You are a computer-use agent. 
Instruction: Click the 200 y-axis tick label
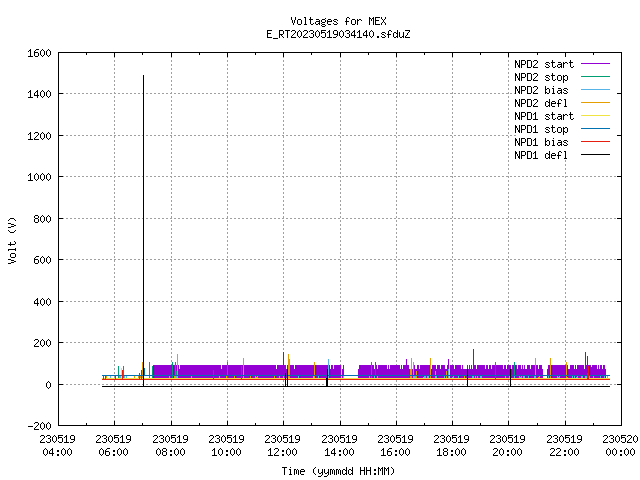[x=42, y=343]
